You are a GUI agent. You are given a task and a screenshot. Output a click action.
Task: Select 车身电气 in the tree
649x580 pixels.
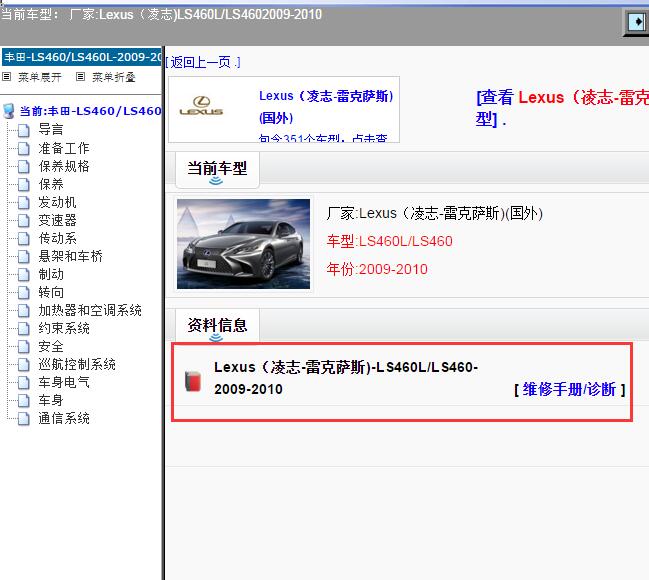[x=64, y=382]
